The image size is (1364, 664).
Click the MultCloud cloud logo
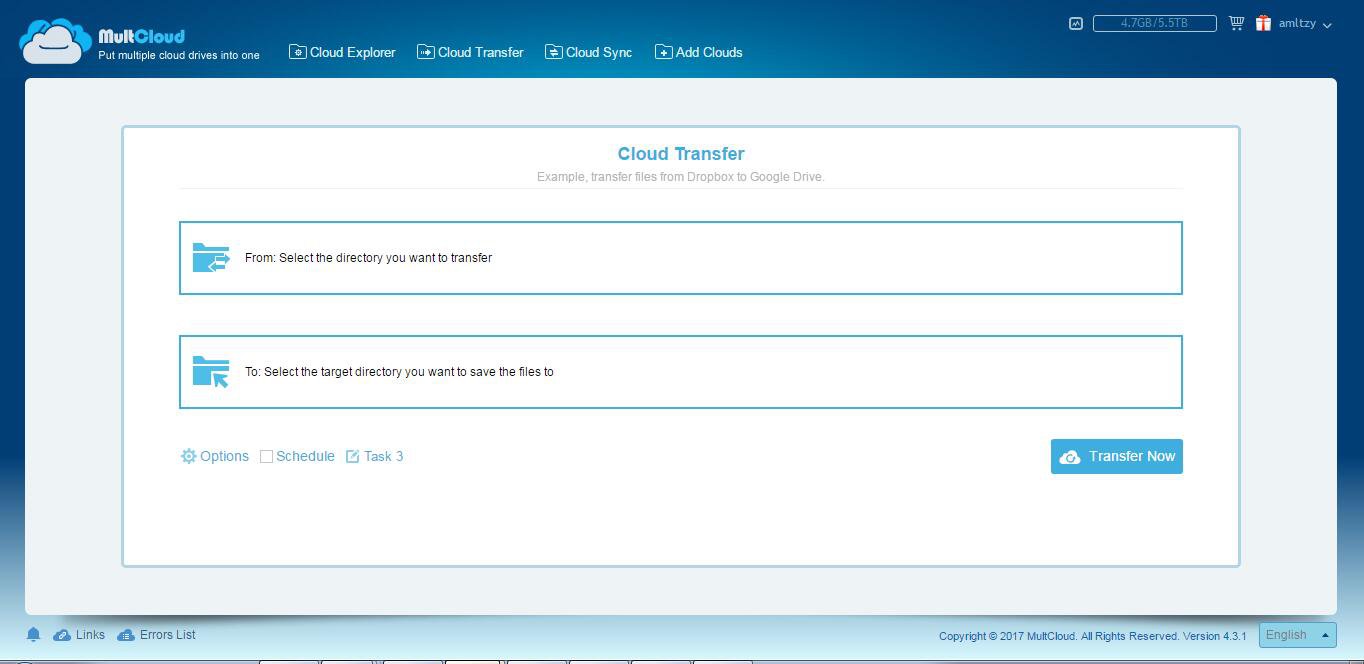(56, 41)
